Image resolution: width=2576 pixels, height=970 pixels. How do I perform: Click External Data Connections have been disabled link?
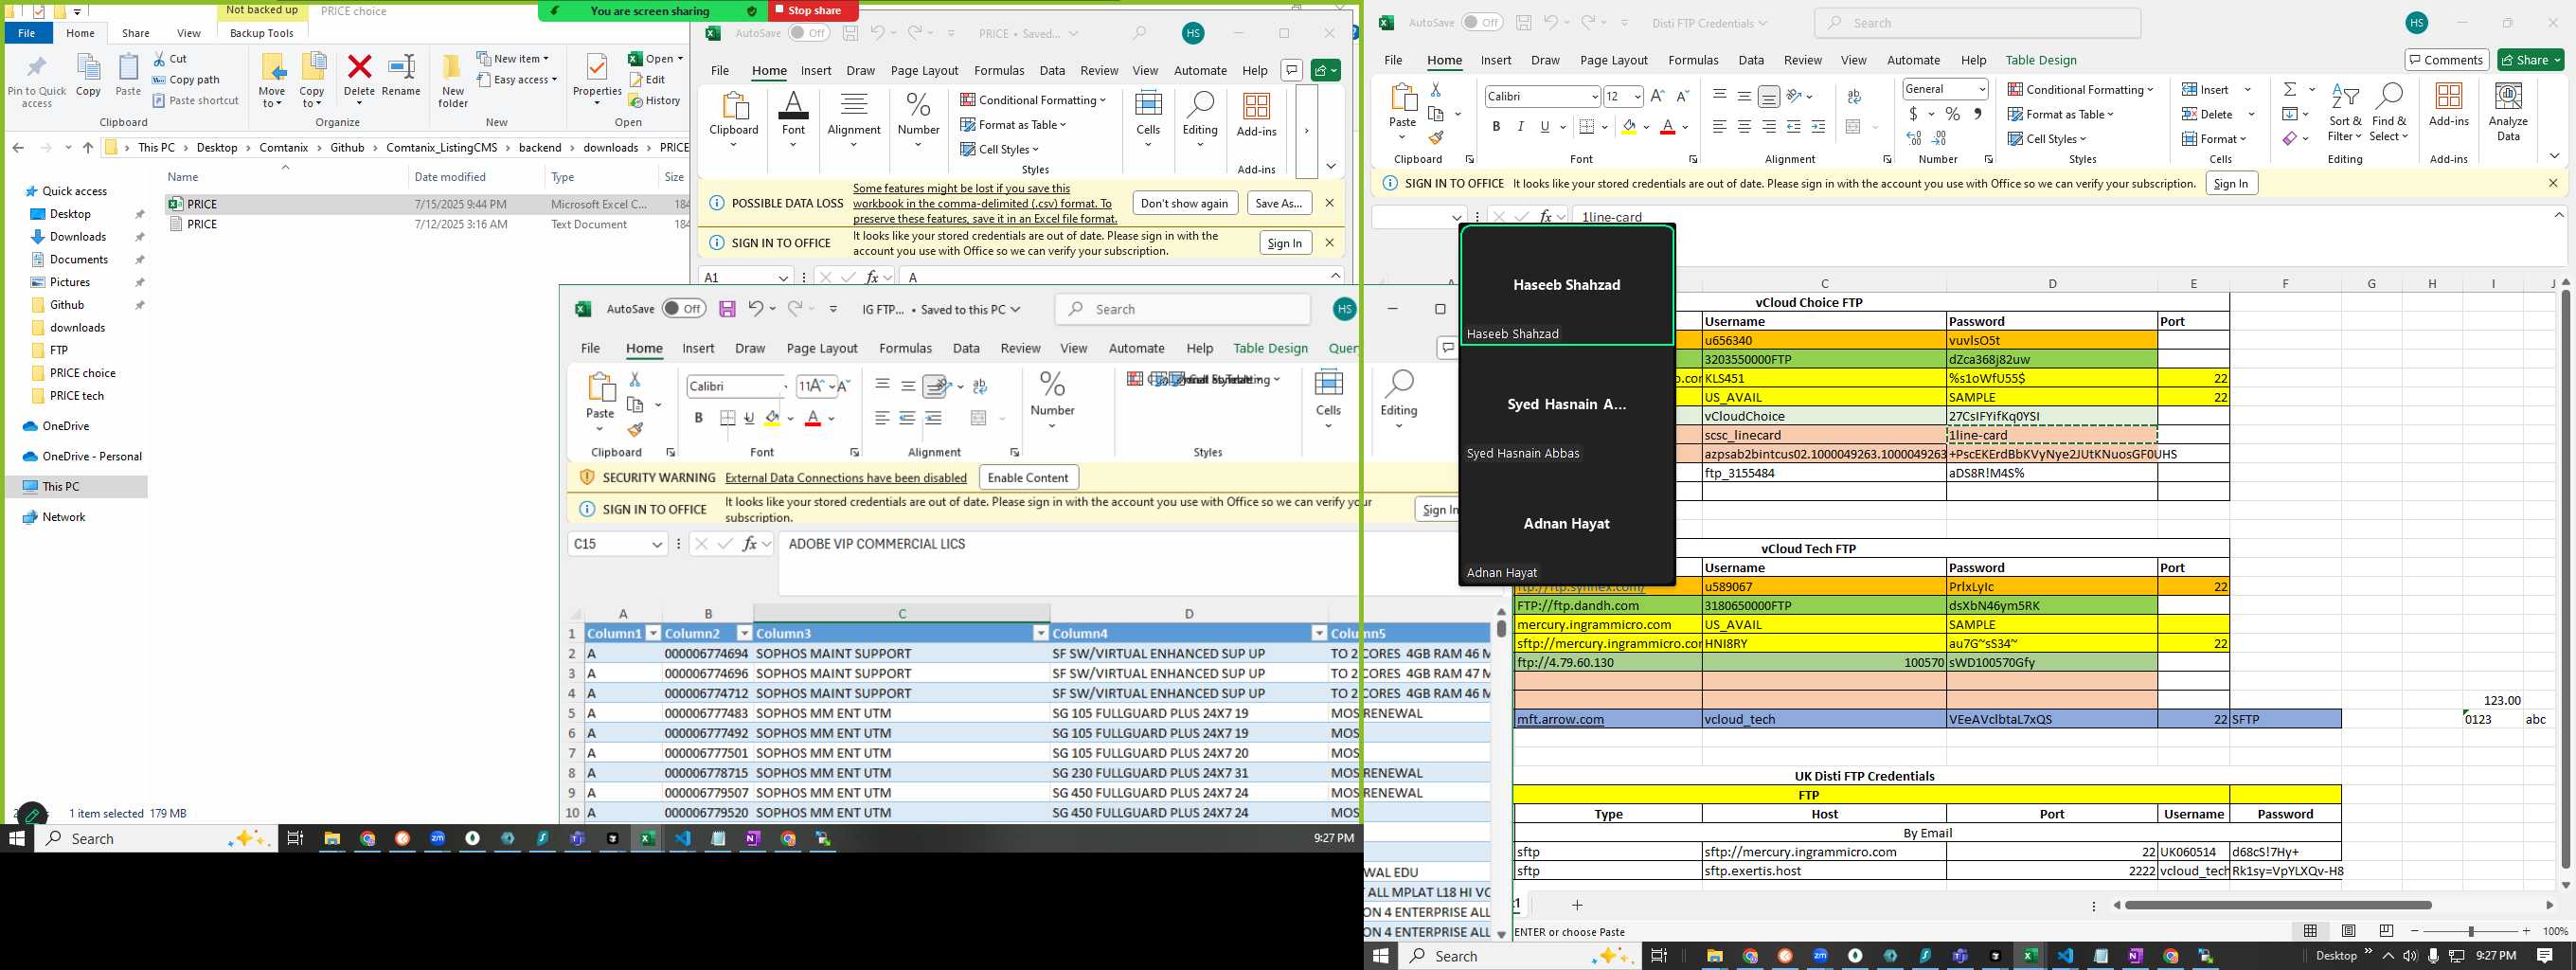(x=846, y=477)
